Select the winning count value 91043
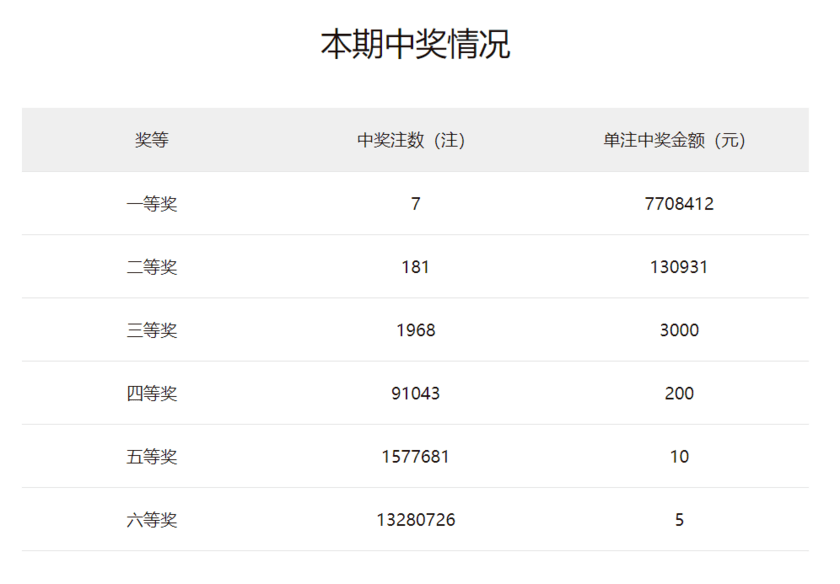The width and height of the screenshot is (840, 584). (416, 393)
